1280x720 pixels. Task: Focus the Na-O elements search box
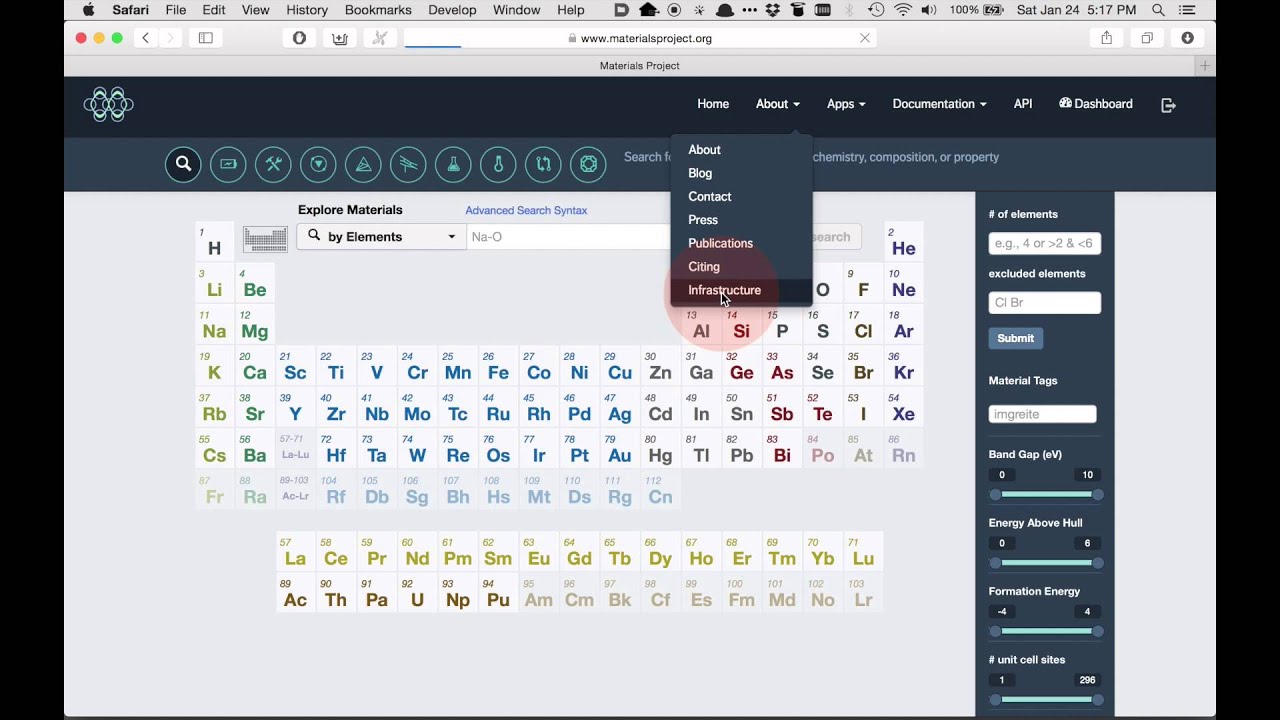click(568, 237)
